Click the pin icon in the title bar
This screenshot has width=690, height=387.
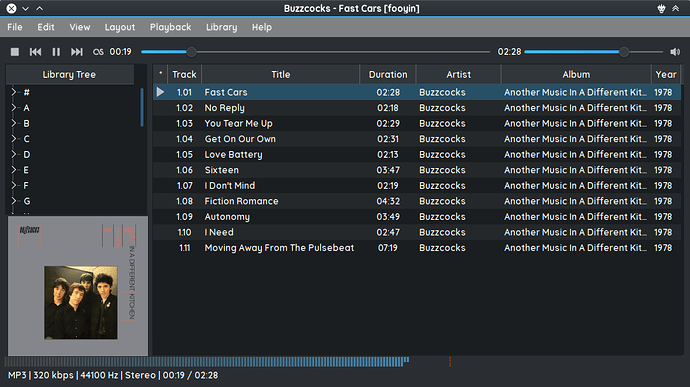click(661, 8)
